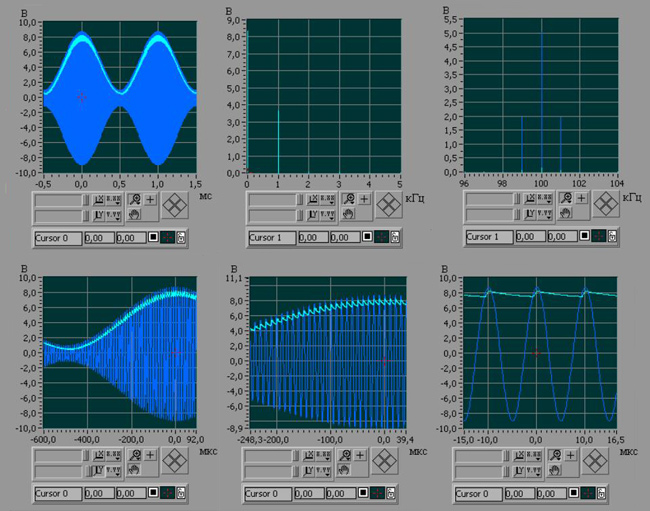This screenshot has width=650, height=511.
Task: Open Y-axis format menu for -15 to 16,5 мкс graph
Action: click(x=534, y=471)
